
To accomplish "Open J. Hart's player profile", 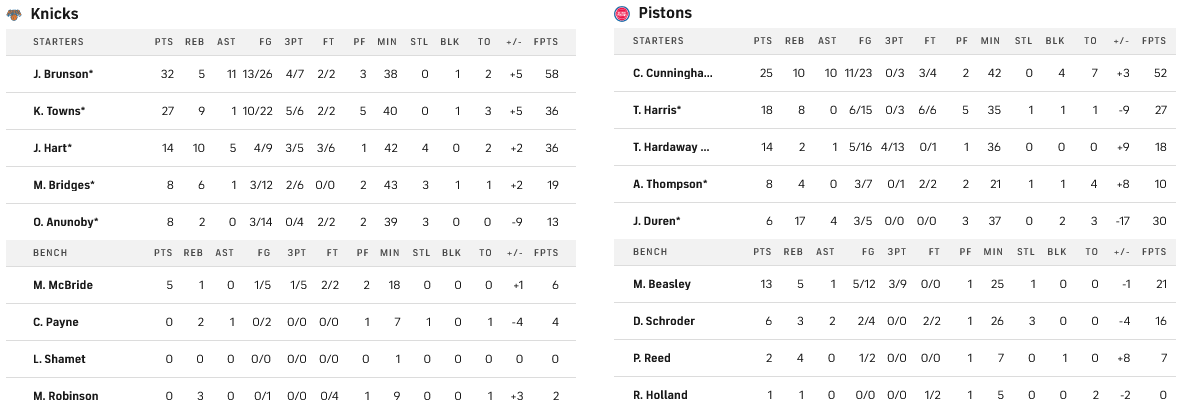I will point(51,148).
